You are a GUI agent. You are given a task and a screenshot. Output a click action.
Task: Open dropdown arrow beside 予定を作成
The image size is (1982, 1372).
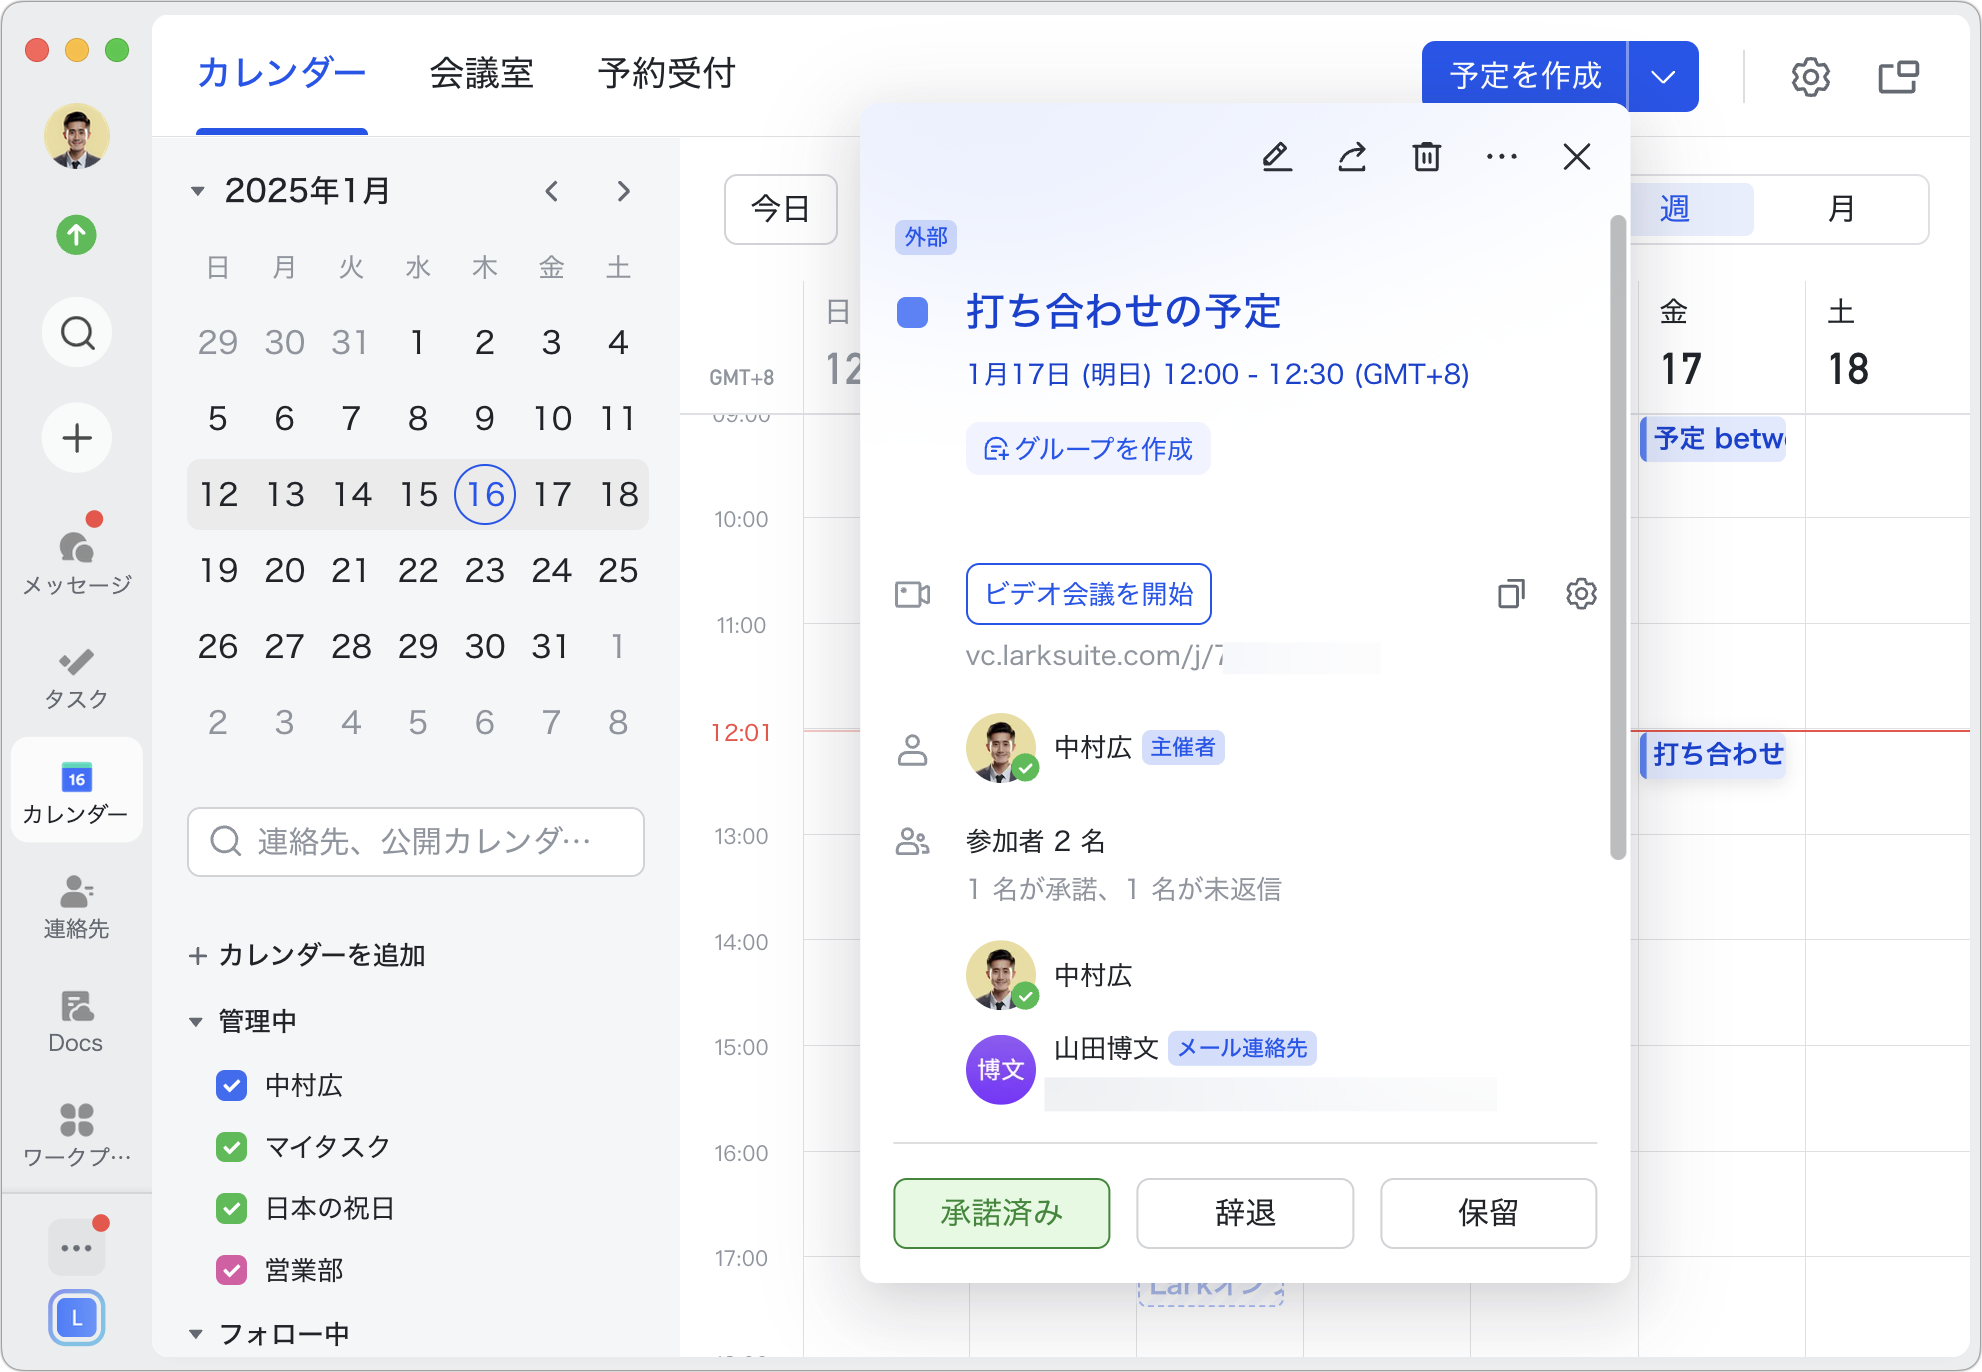click(x=1663, y=76)
